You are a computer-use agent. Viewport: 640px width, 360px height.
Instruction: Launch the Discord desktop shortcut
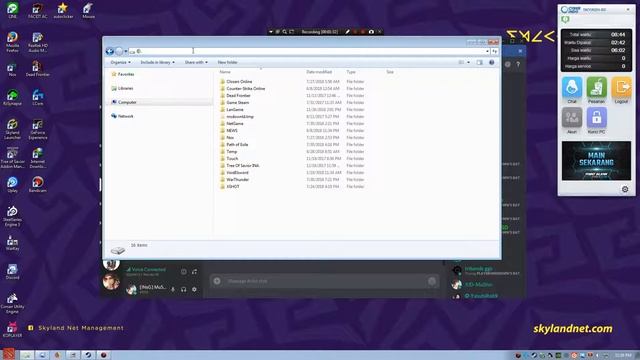pyautogui.click(x=12, y=272)
